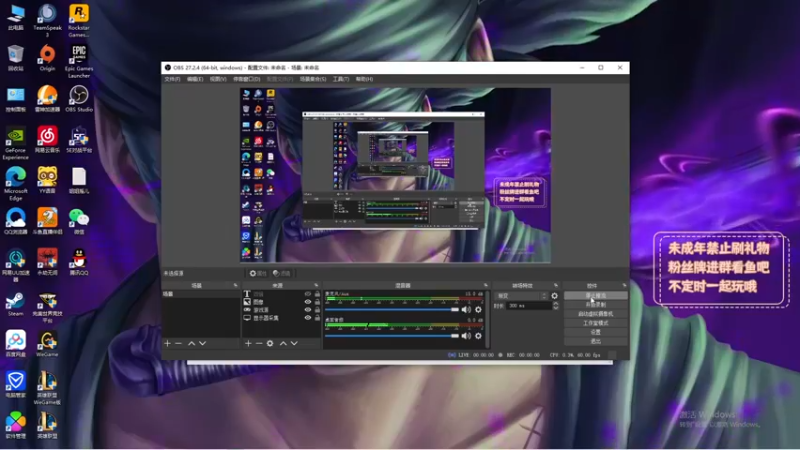Select the text source T icon row
The width and height of the screenshot is (800, 450).
pyautogui.click(x=281, y=294)
